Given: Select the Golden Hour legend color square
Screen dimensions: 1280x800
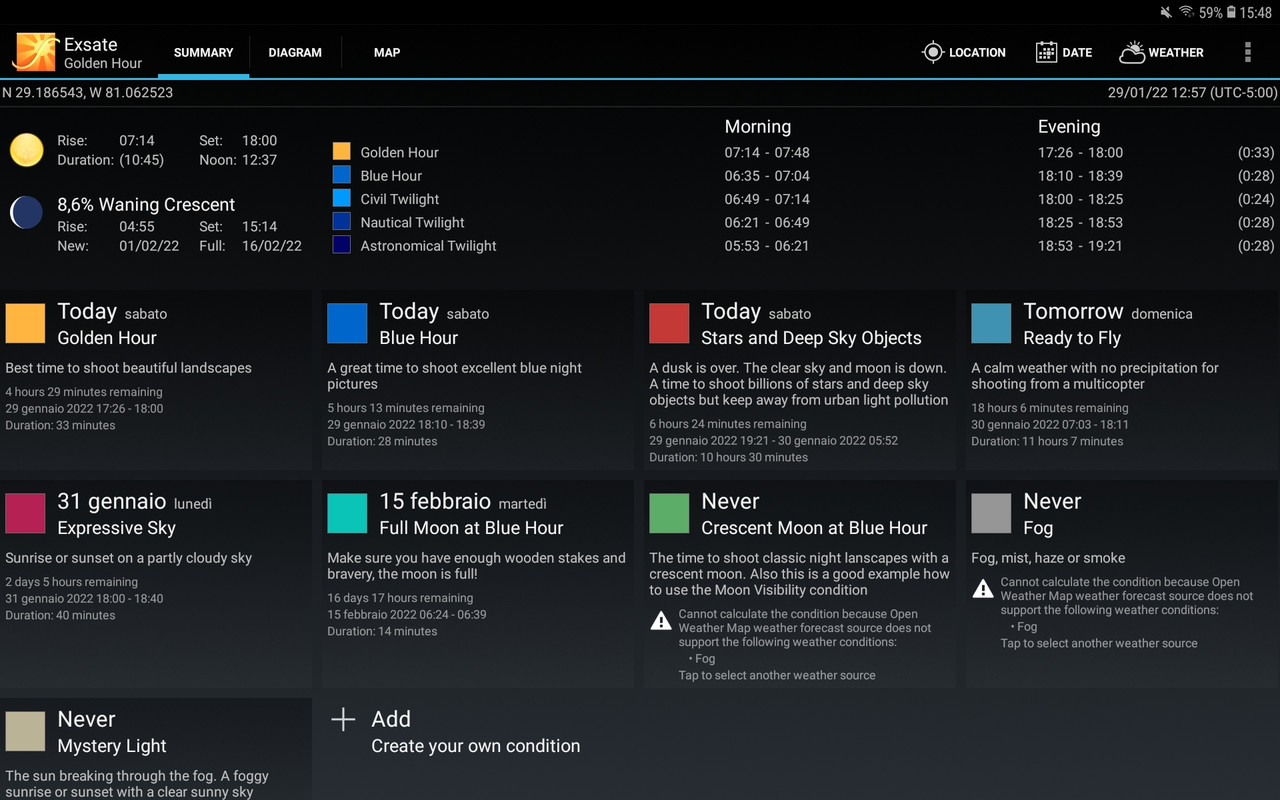Looking at the screenshot, I should tap(342, 151).
